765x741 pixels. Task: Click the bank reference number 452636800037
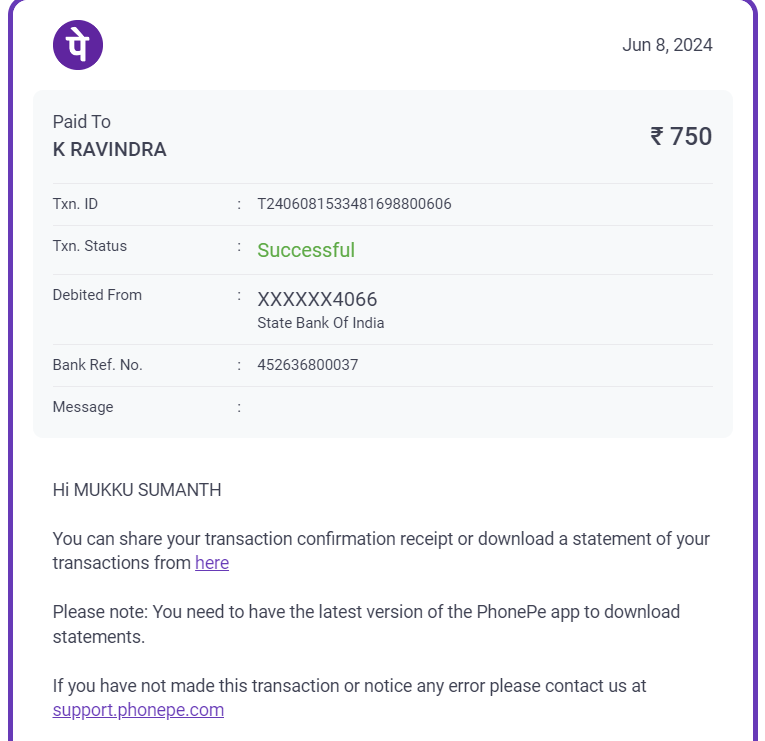point(307,365)
